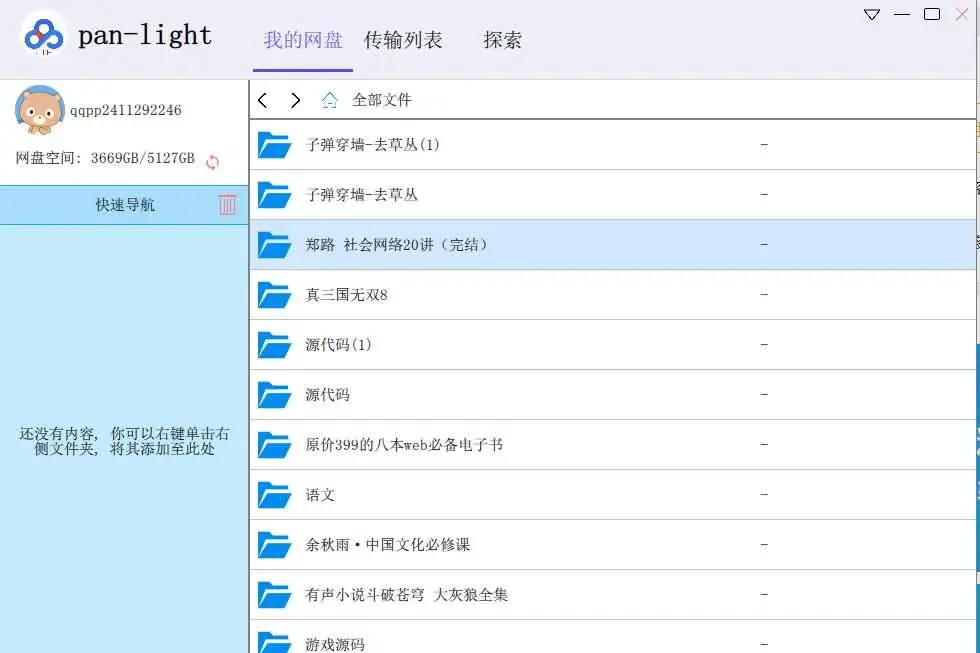This screenshot has height=653, width=980.
Task: Click folder icon of 子弹穿墙-去草丛(1)
Action: pos(274,145)
